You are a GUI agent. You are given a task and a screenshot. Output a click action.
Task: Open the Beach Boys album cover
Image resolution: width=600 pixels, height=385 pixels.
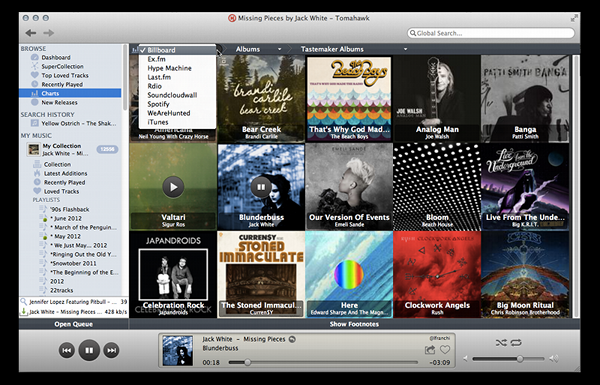(349, 99)
